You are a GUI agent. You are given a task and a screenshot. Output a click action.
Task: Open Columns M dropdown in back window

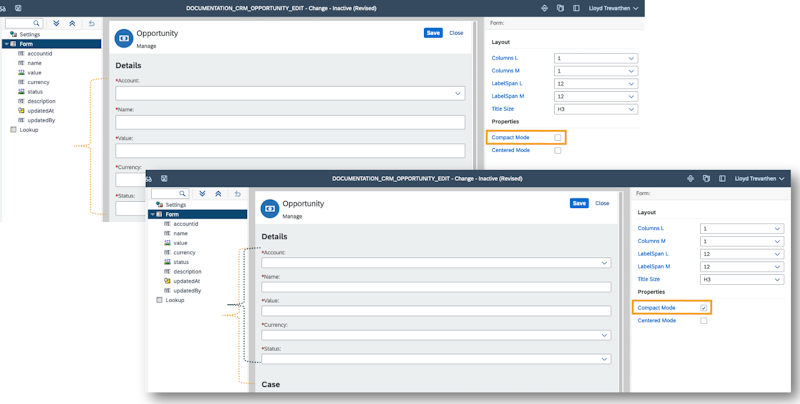pos(596,71)
